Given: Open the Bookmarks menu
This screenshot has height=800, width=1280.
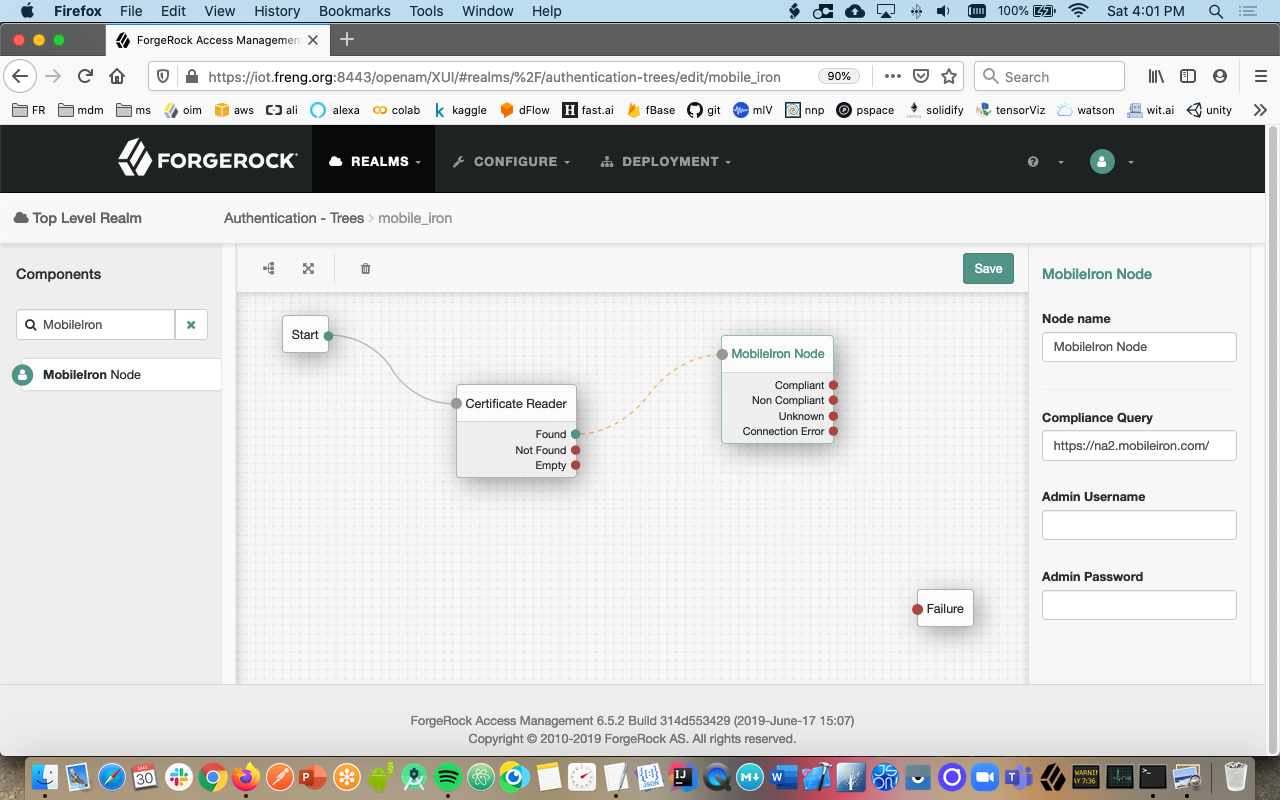Looking at the screenshot, I should (x=355, y=11).
